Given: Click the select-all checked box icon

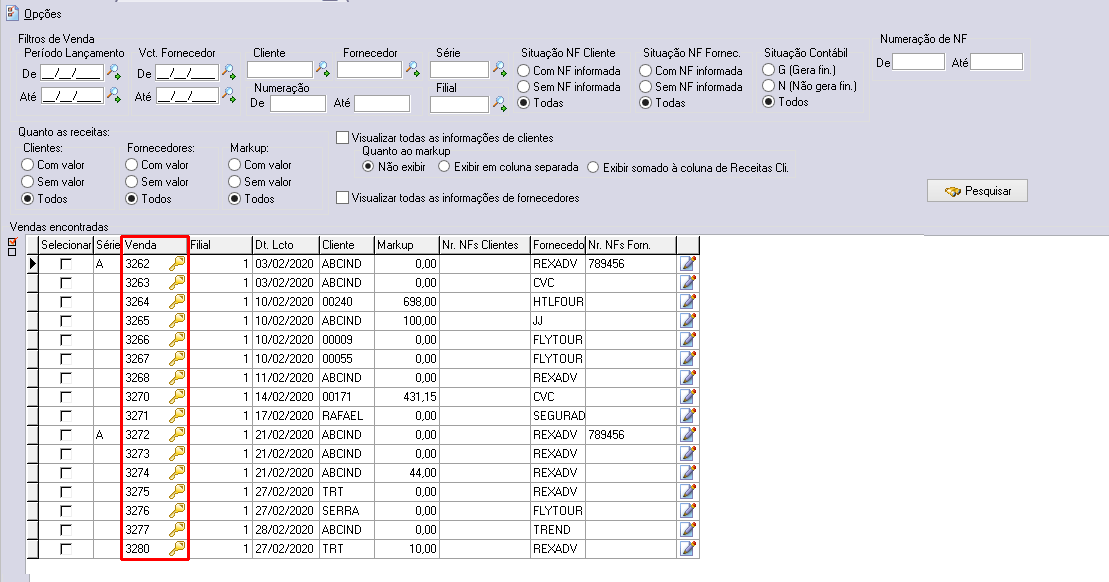Looking at the screenshot, I should point(12,242).
